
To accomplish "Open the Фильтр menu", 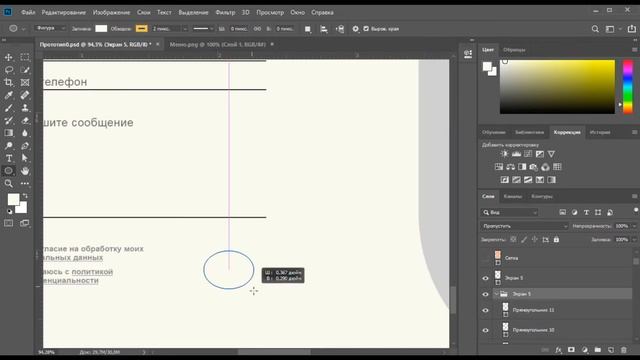I will (x=225, y=12).
